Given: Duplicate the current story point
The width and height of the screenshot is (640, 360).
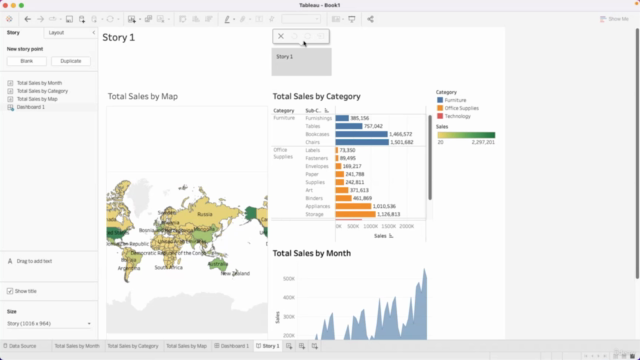Looking at the screenshot, I should (x=71, y=61).
